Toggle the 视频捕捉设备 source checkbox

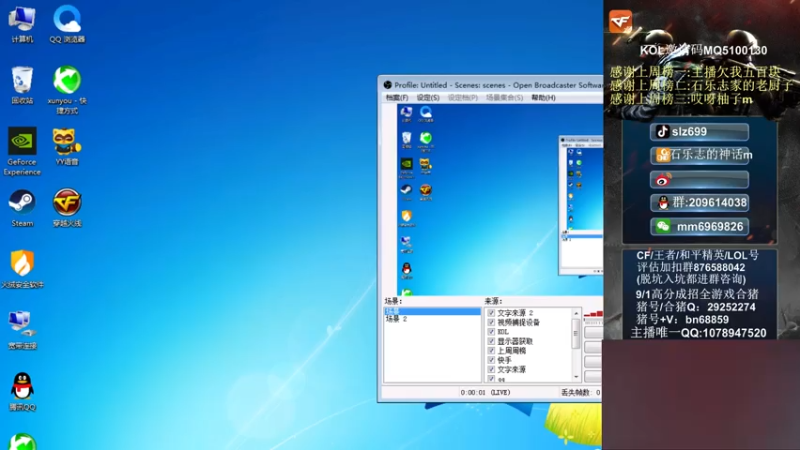491,322
